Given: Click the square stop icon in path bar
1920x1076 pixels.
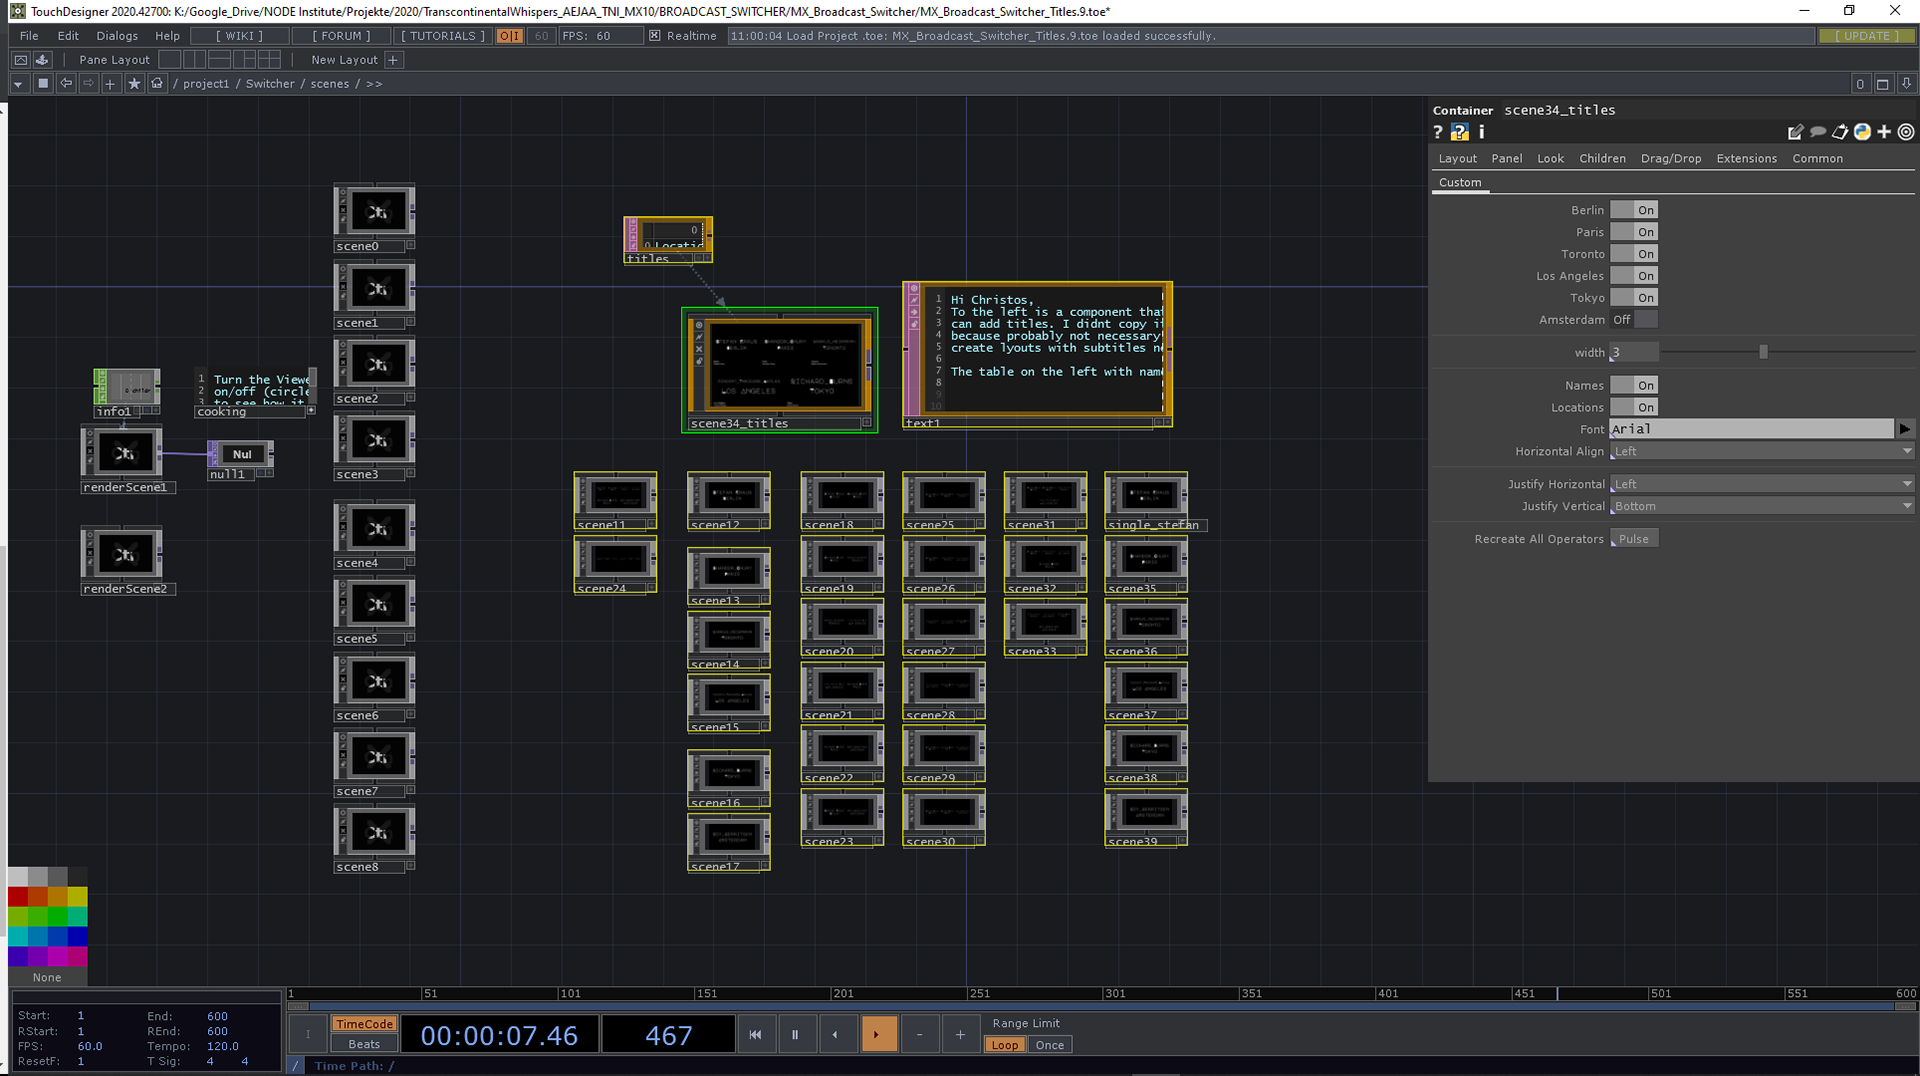Looking at the screenshot, I should [43, 84].
